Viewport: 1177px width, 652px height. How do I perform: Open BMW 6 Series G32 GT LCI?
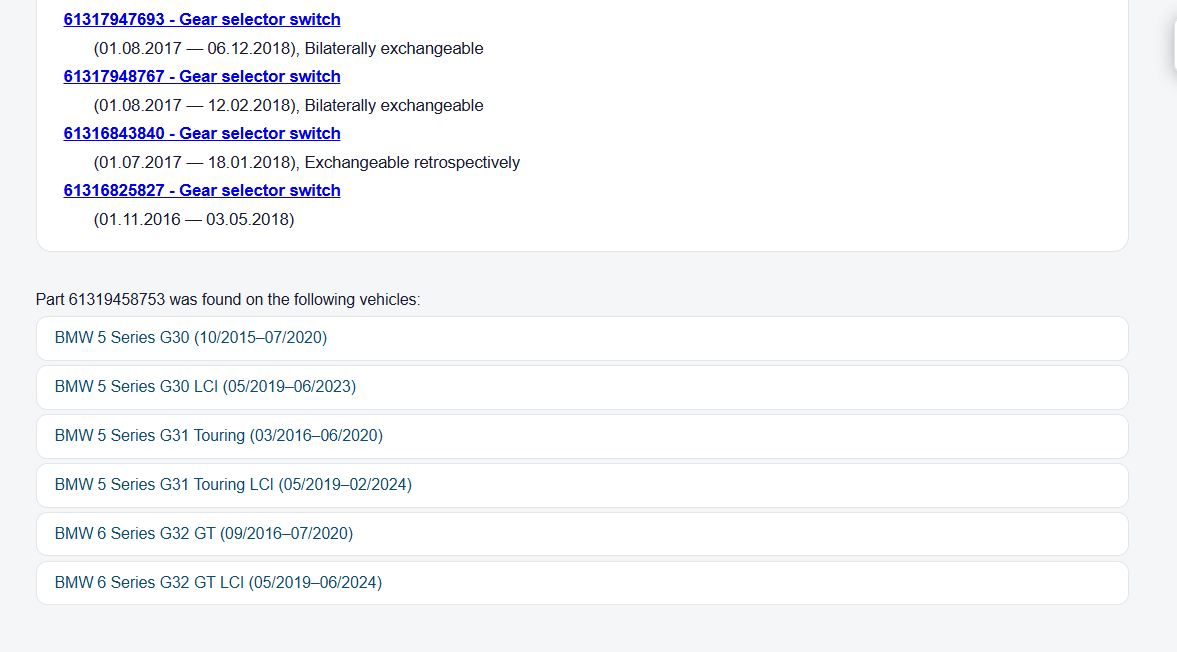(x=582, y=583)
